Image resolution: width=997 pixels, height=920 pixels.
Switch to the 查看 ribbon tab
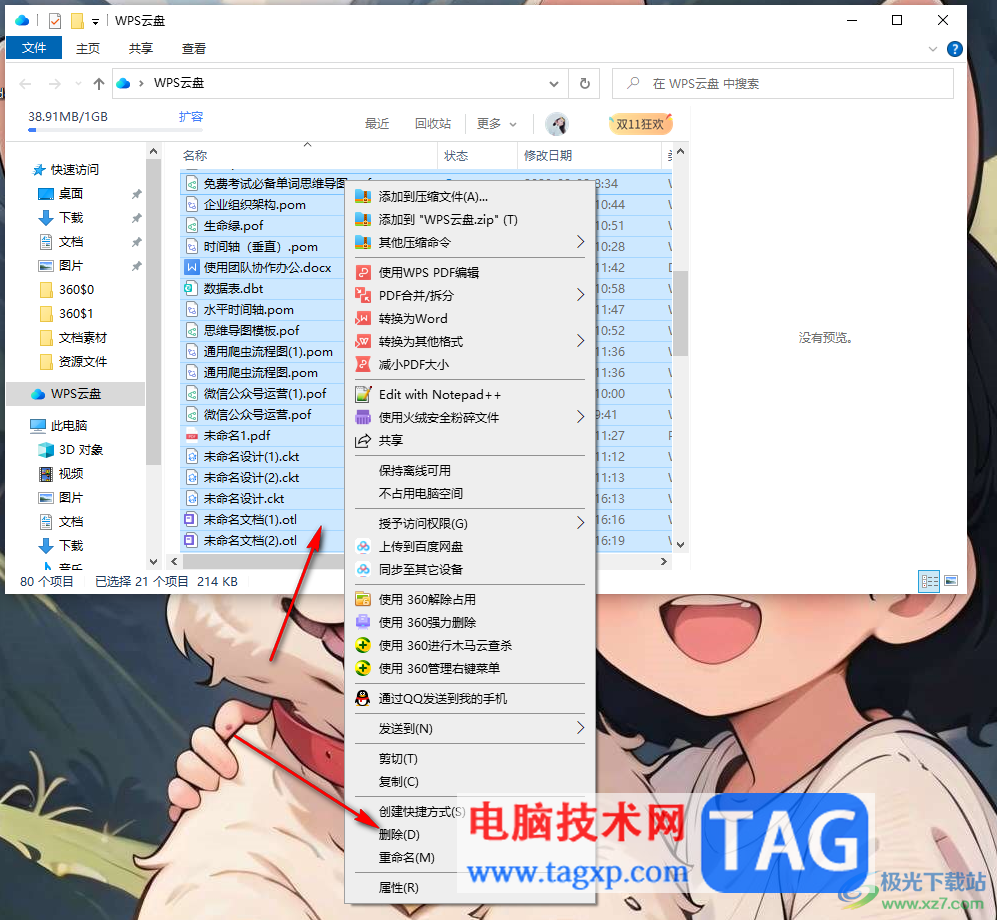(194, 48)
